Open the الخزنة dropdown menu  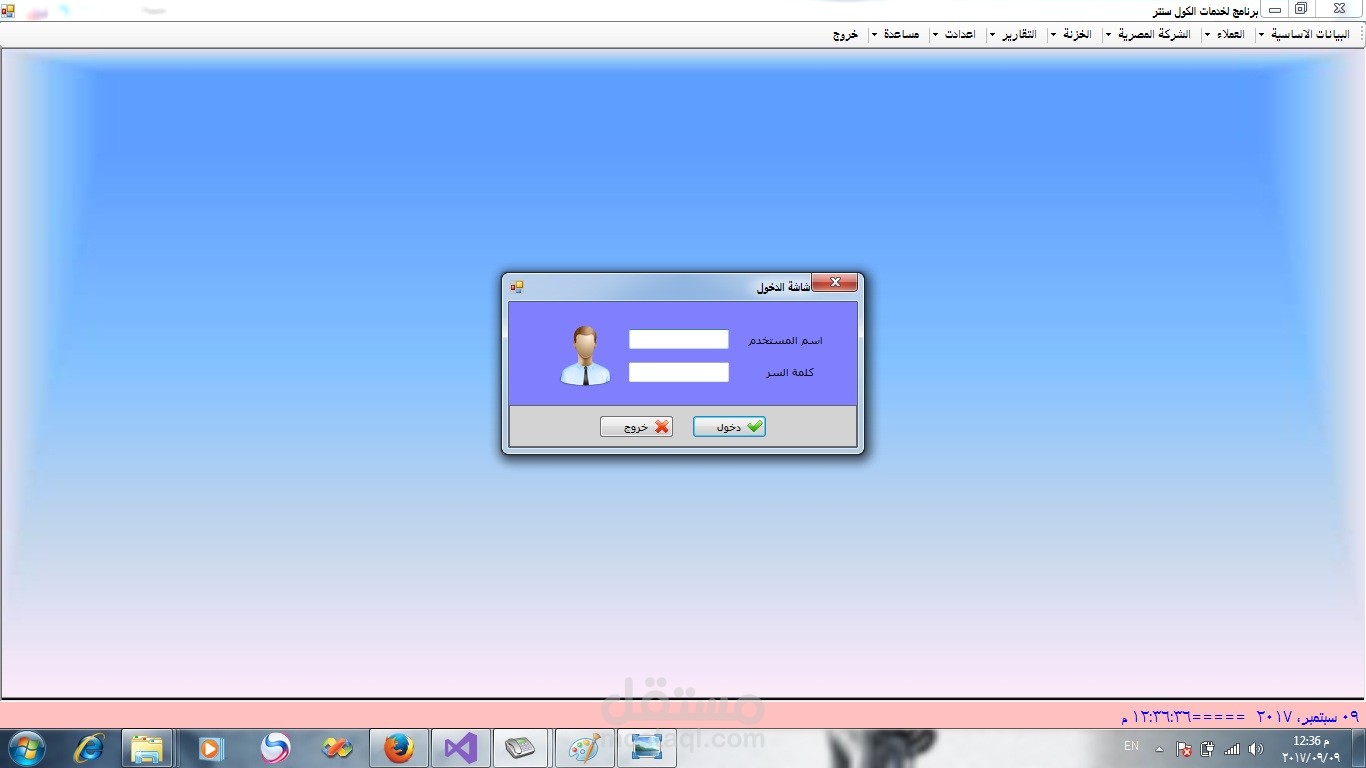click(x=1071, y=34)
